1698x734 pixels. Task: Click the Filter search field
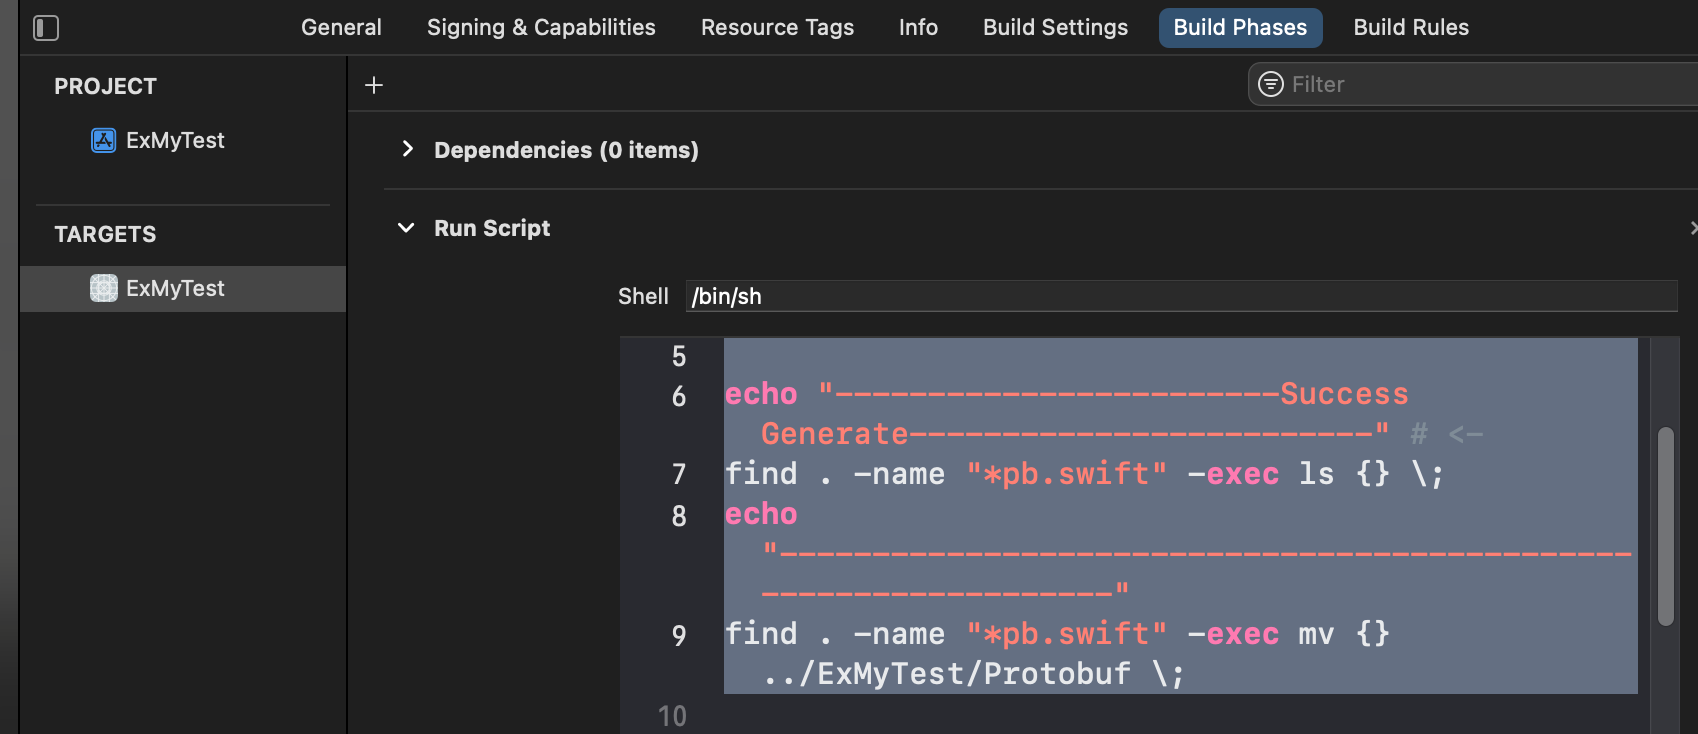coord(1480,84)
